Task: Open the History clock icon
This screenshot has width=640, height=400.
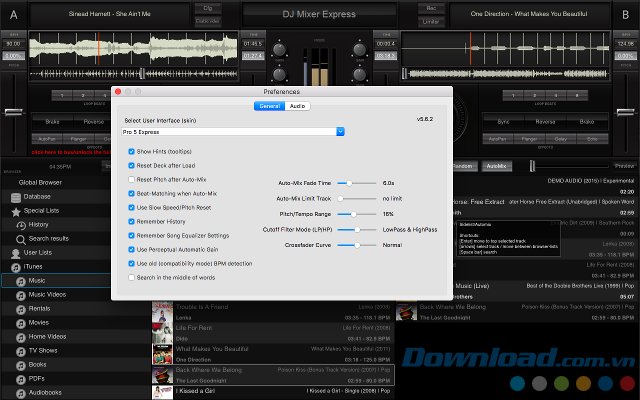Action: (x=21, y=225)
